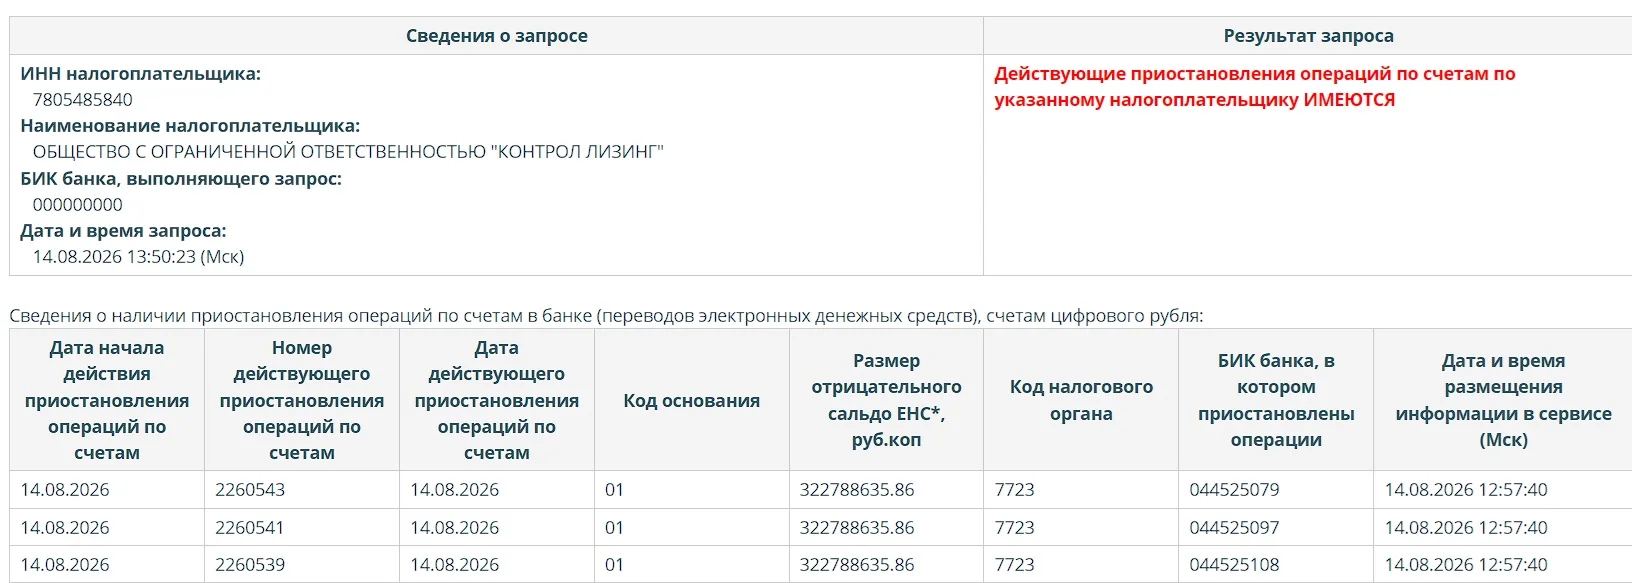Select the "Результат запроса" header
This screenshot has width=1639, height=583.
pyautogui.click(x=1308, y=36)
